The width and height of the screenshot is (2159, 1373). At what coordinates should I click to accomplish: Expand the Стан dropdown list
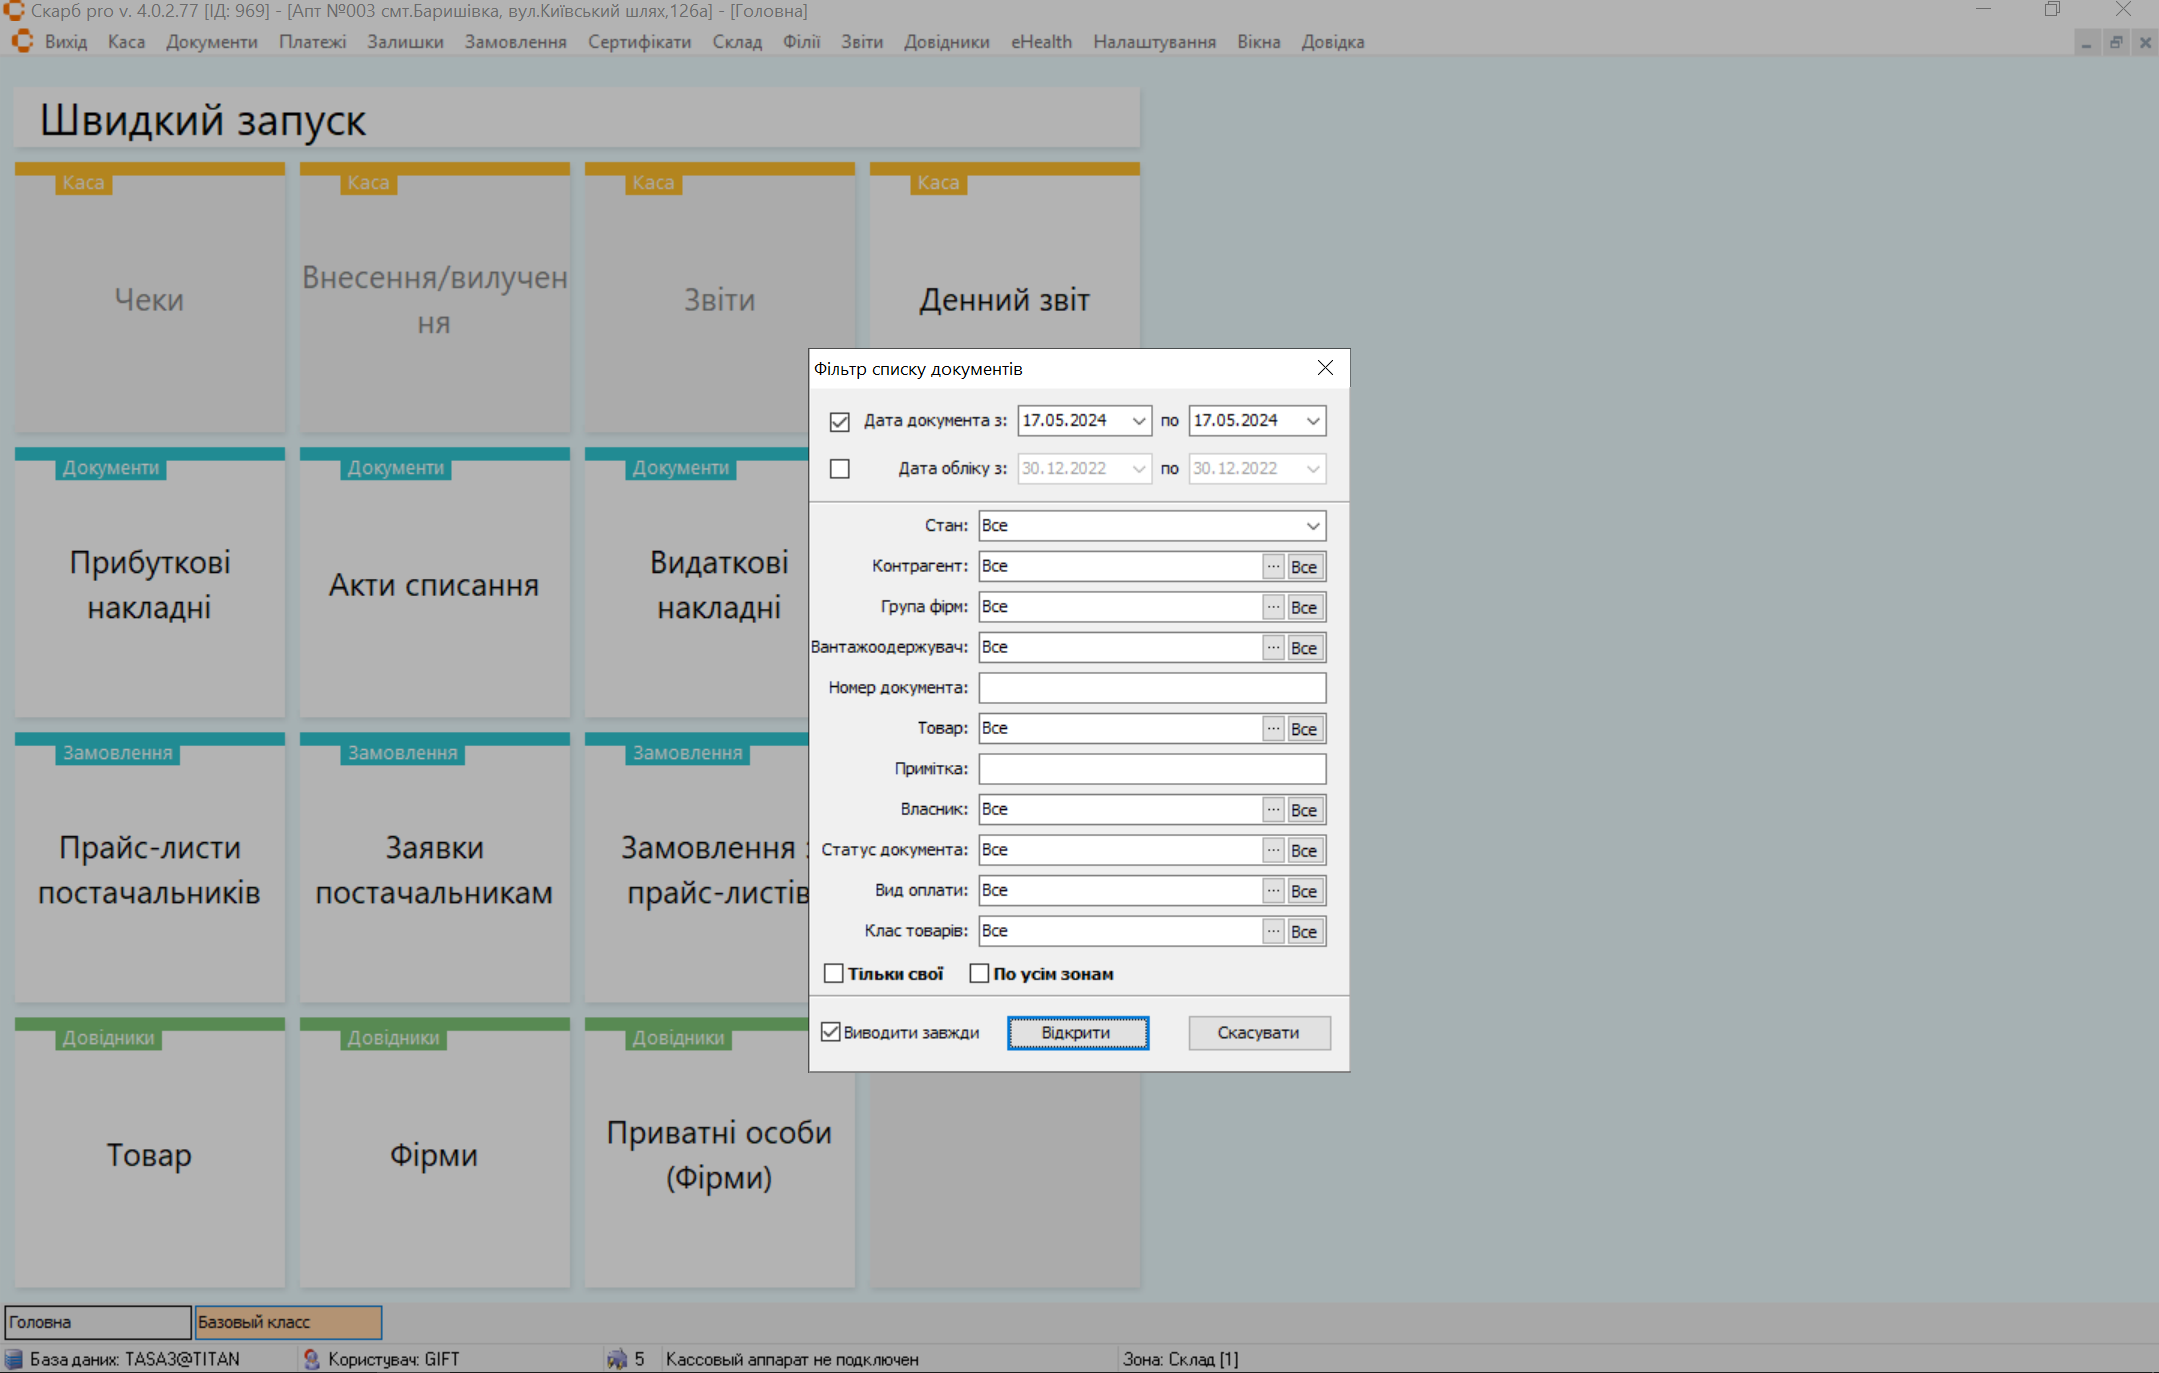point(1312,526)
